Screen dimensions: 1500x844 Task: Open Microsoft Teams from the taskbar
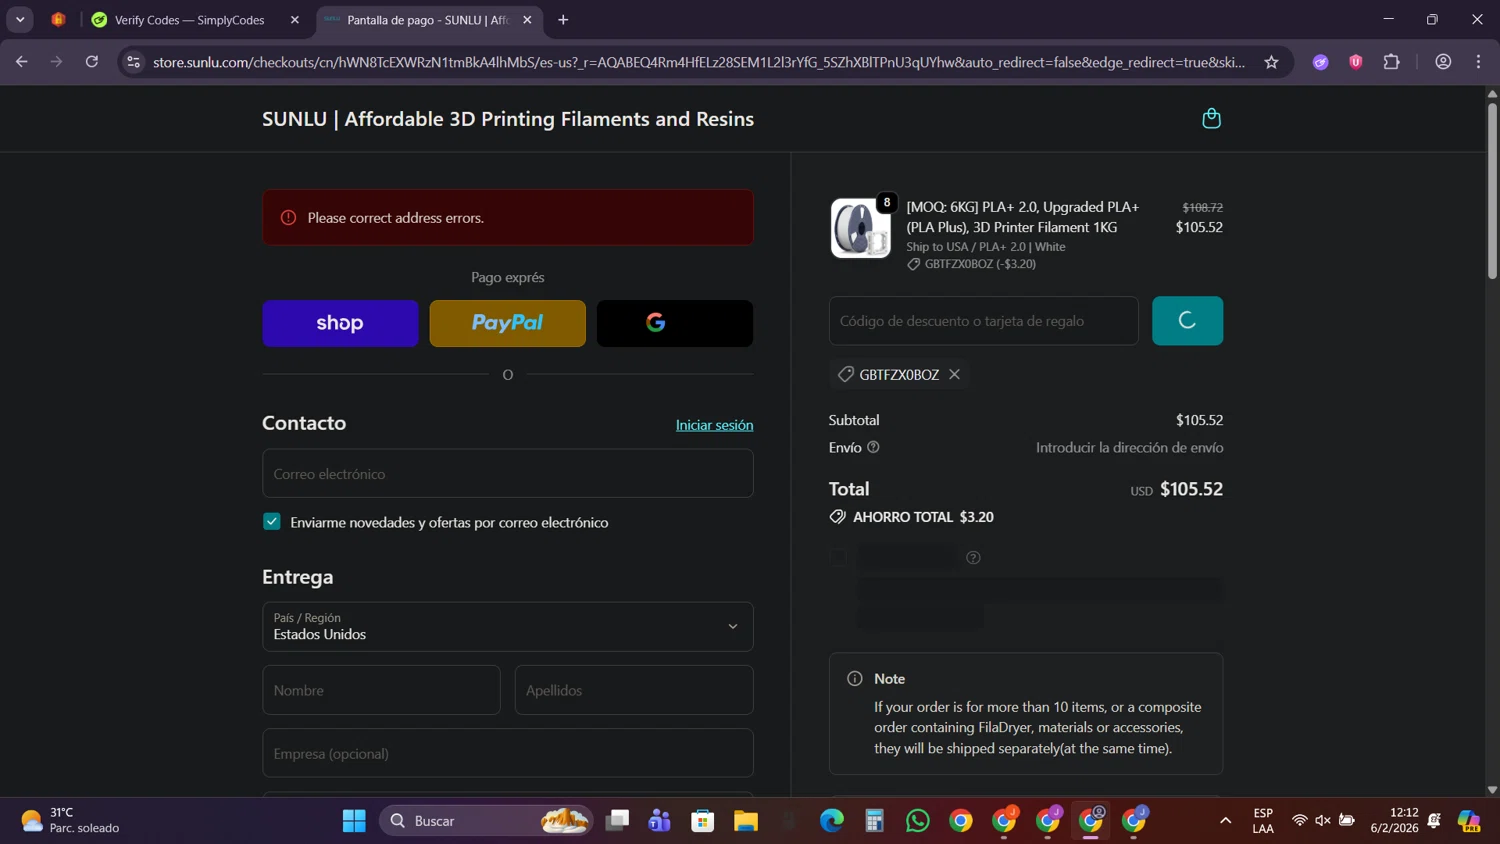coord(660,821)
